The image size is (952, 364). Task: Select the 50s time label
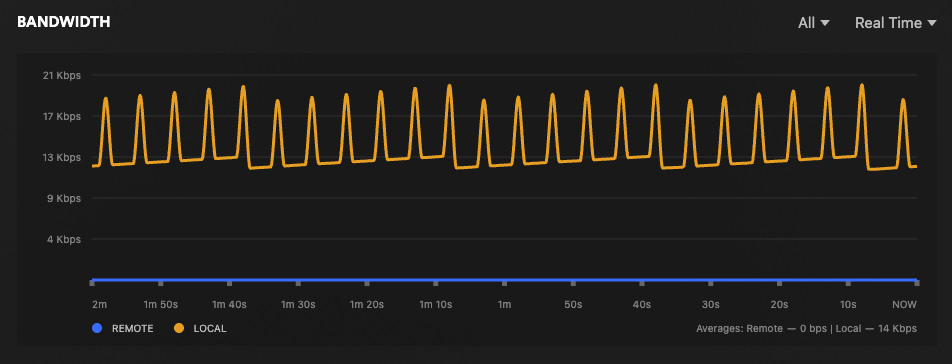[x=573, y=304]
